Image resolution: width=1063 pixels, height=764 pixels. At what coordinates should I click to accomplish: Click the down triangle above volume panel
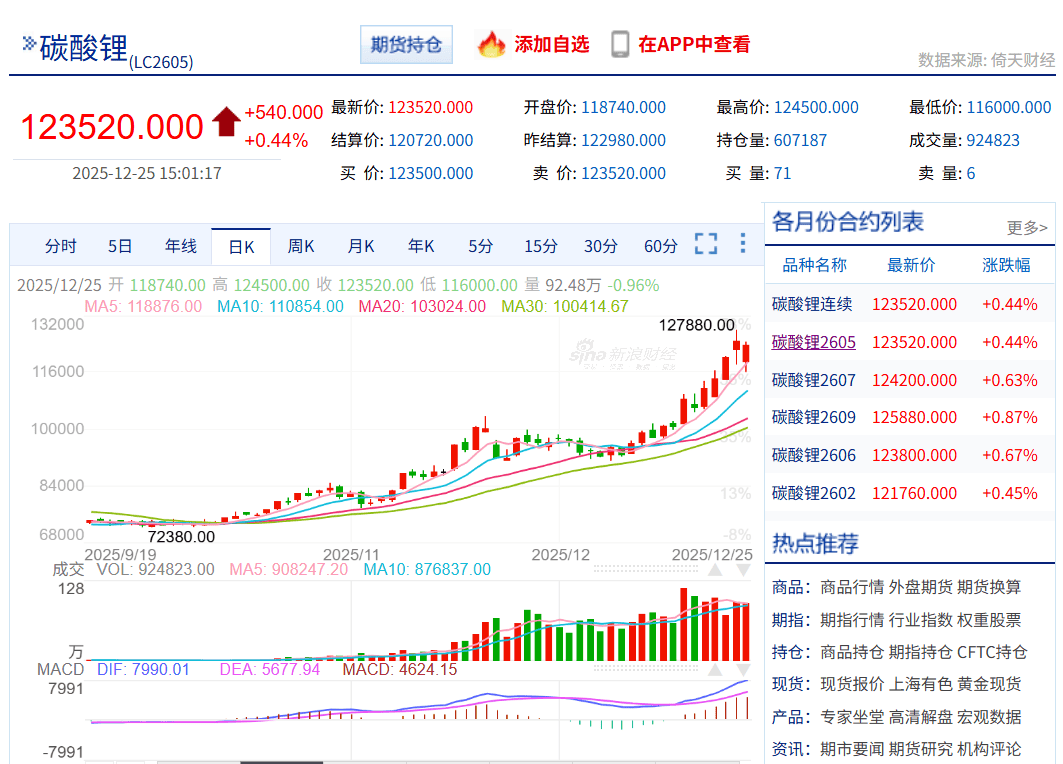click(x=743, y=570)
